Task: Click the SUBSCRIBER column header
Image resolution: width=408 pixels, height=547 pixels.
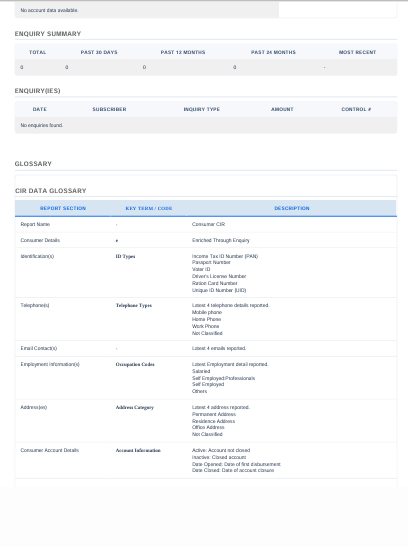Action: 109,109
